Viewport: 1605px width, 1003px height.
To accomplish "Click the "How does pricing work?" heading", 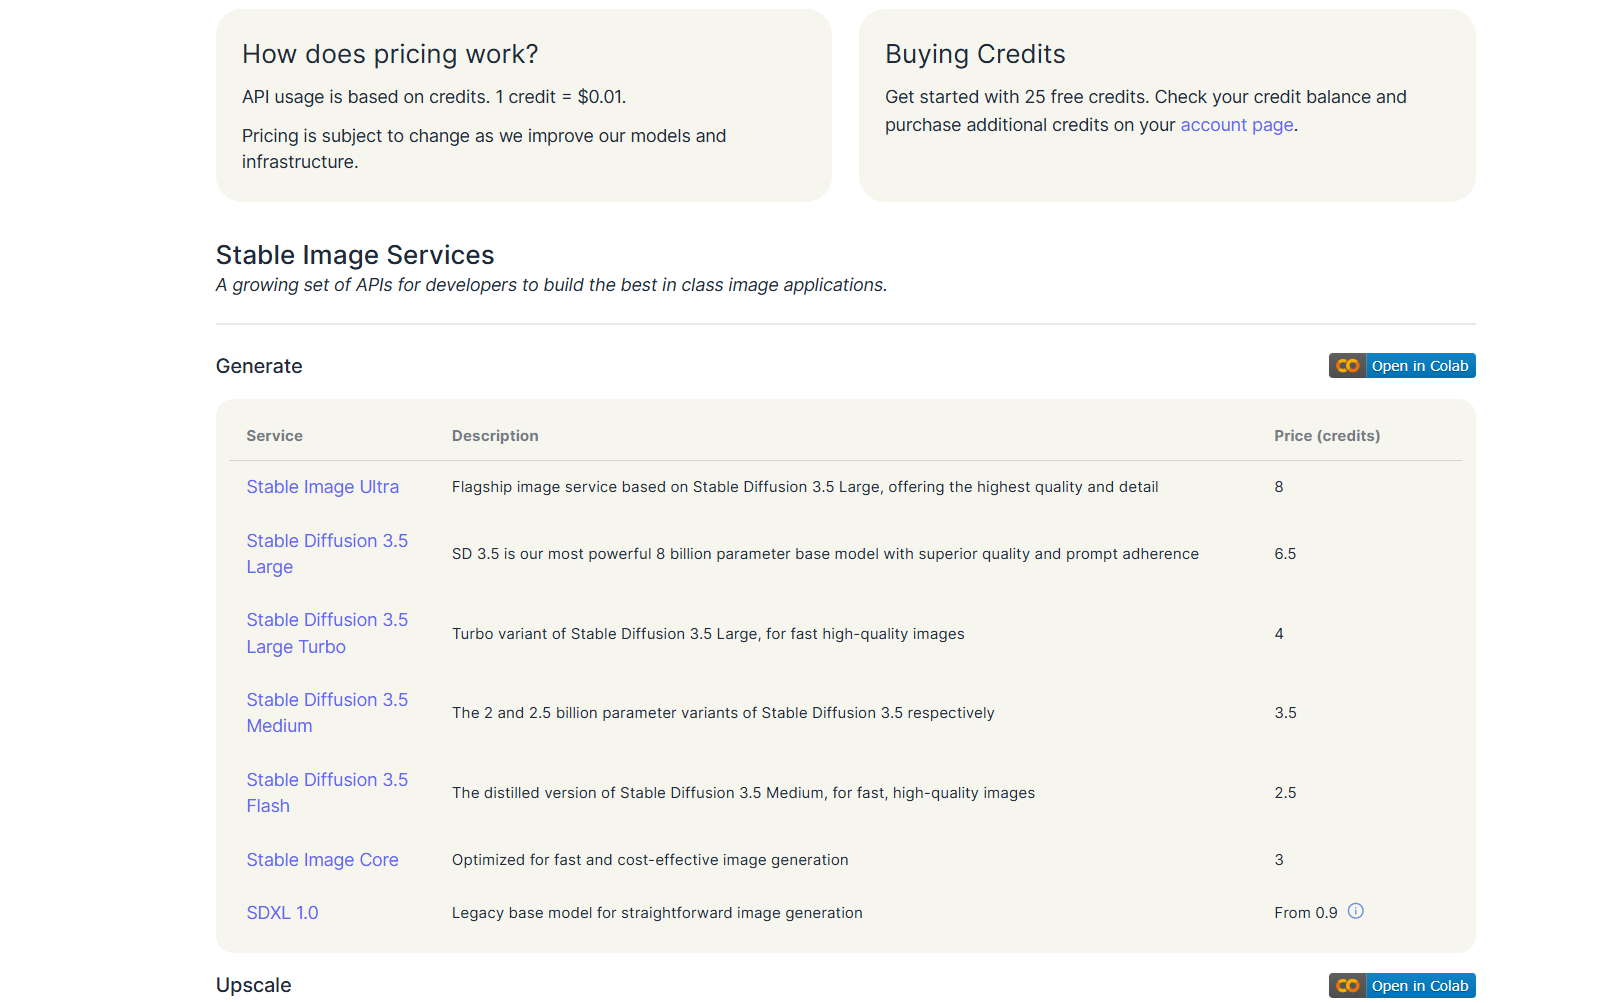I will point(390,54).
